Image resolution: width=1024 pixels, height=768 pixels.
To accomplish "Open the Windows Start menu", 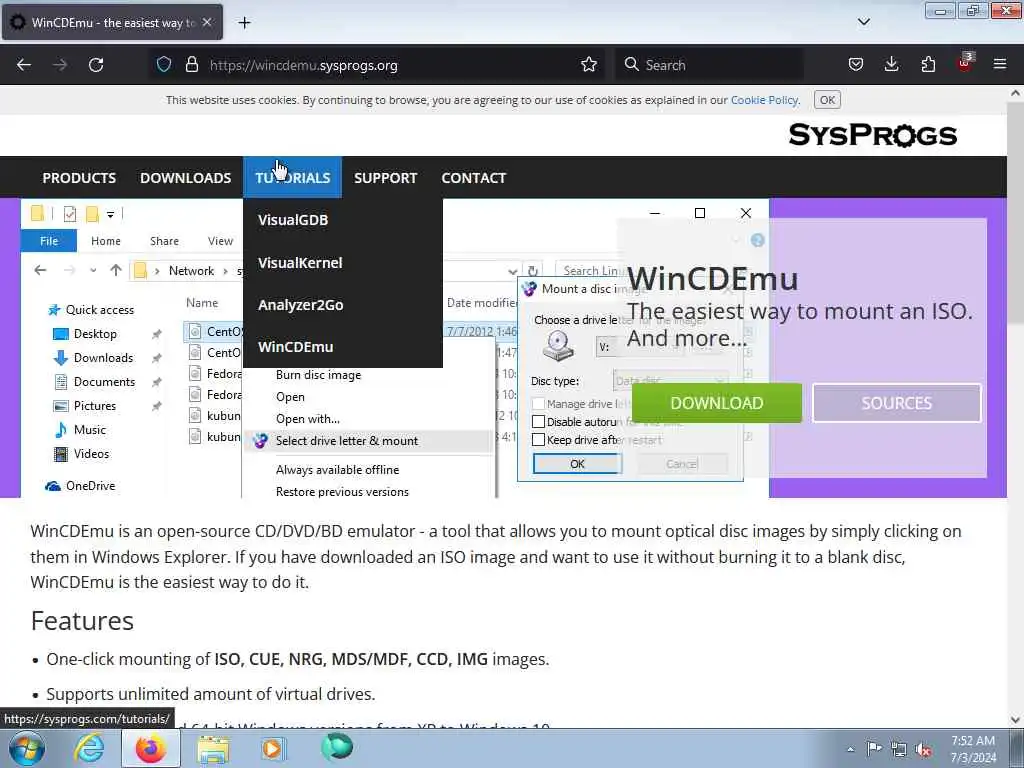I will click(27, 748).
